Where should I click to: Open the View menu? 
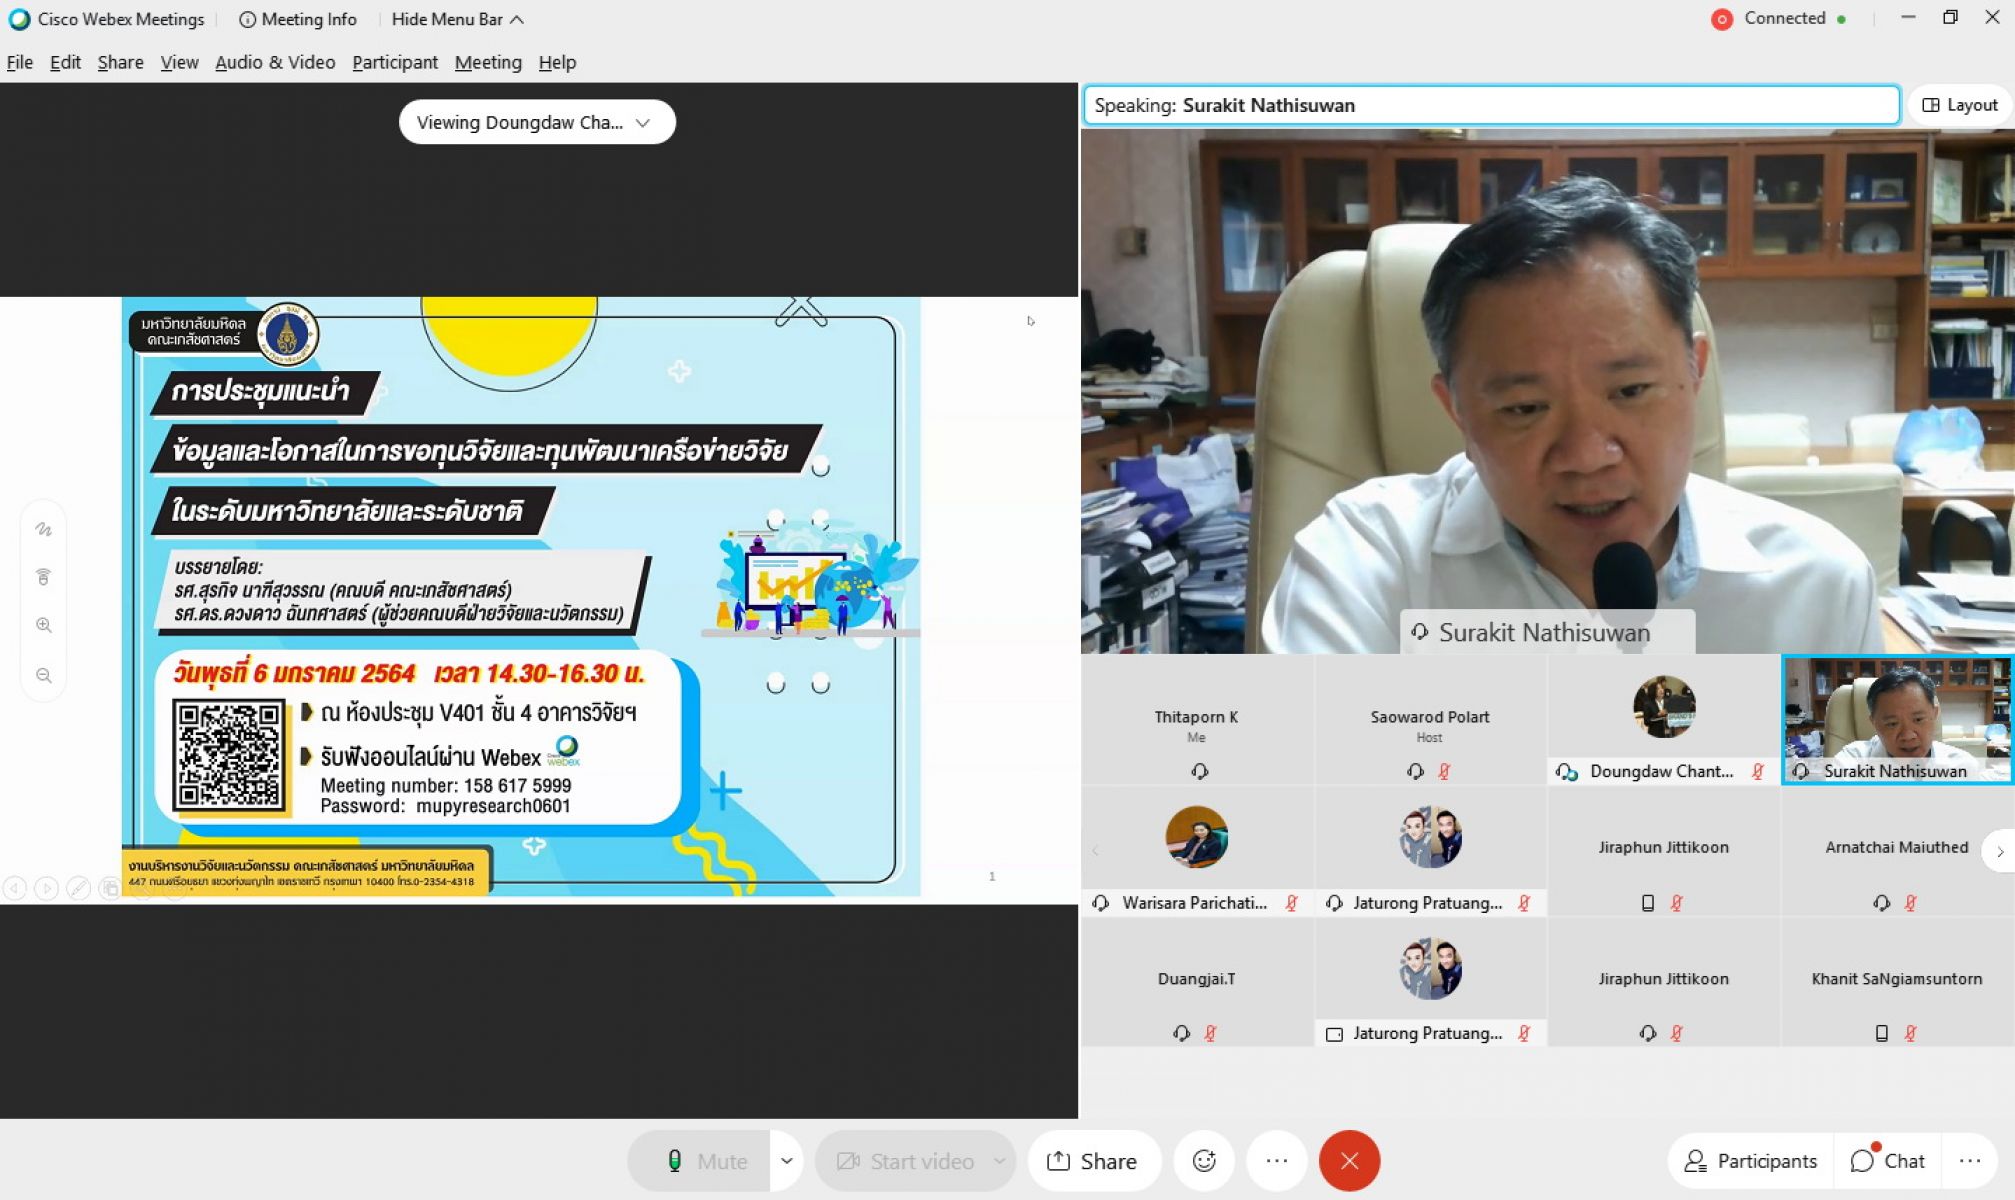point(179,62)
